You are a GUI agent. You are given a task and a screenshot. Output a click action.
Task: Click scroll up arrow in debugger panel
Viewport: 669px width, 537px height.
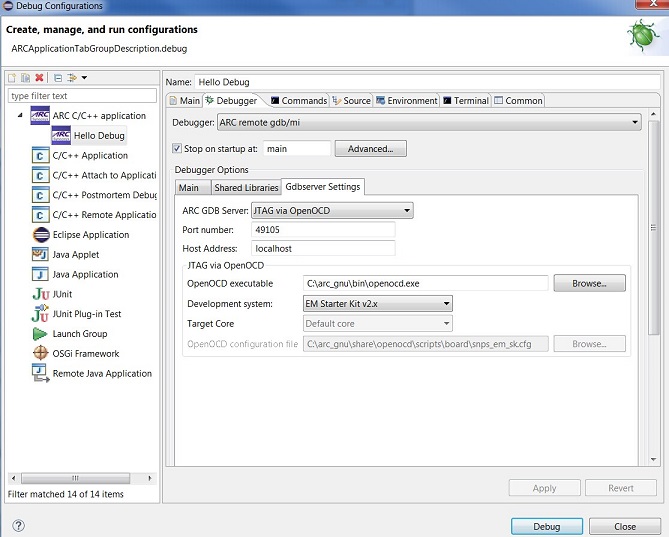653,115
